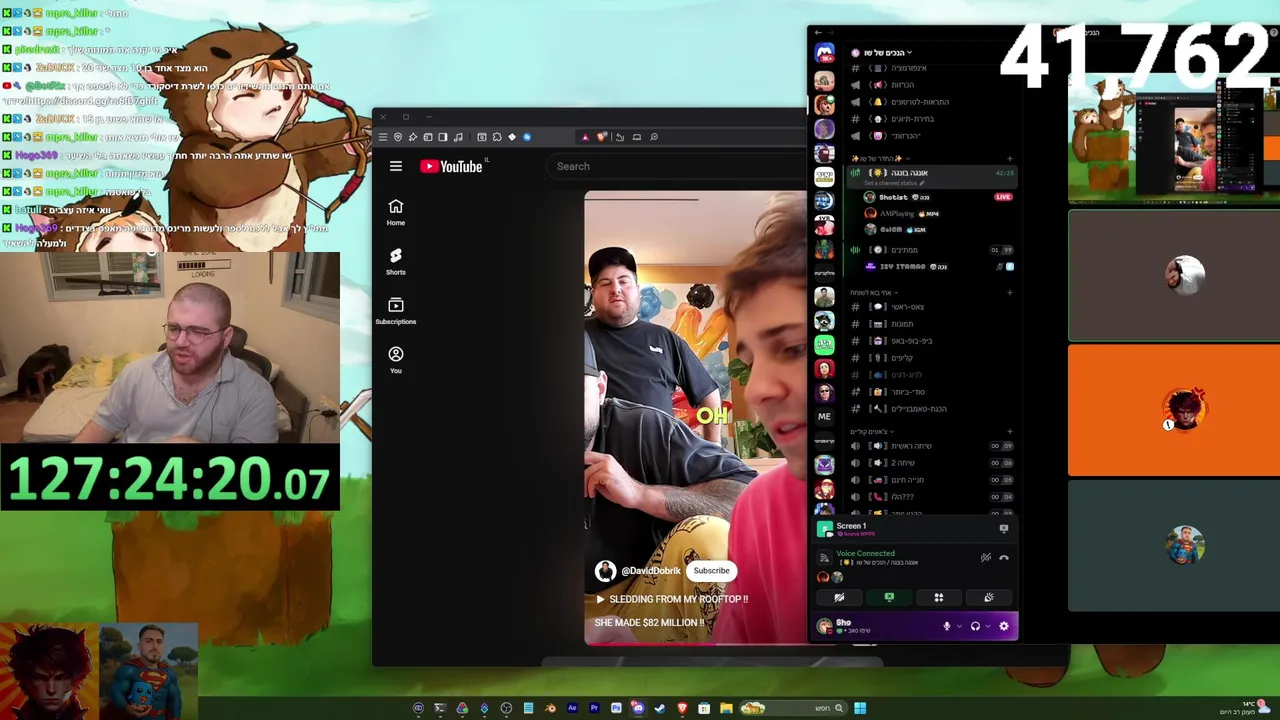Screen dimensions: 1280x720
Task: Open the browser hamburger menu icon
Action: click(382, 137)
